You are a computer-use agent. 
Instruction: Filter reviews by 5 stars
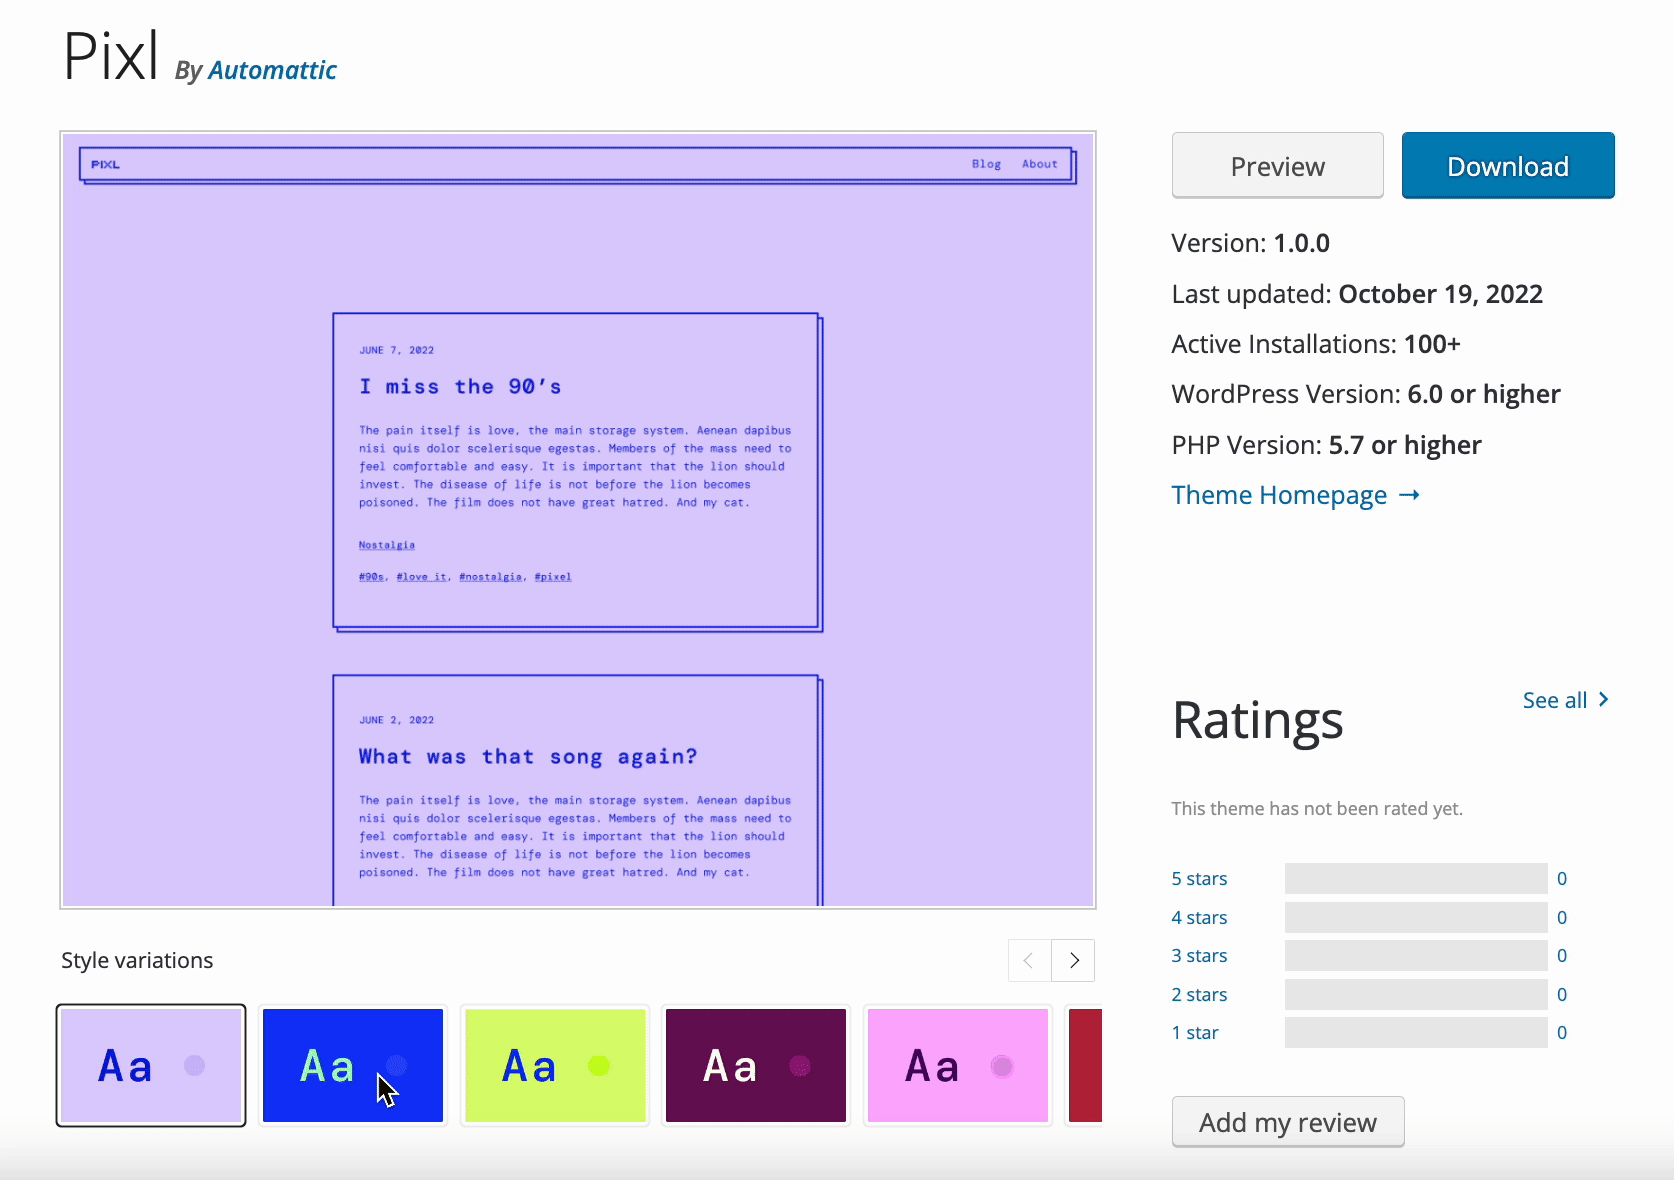pyautogui.click(x=1199, y=879)
